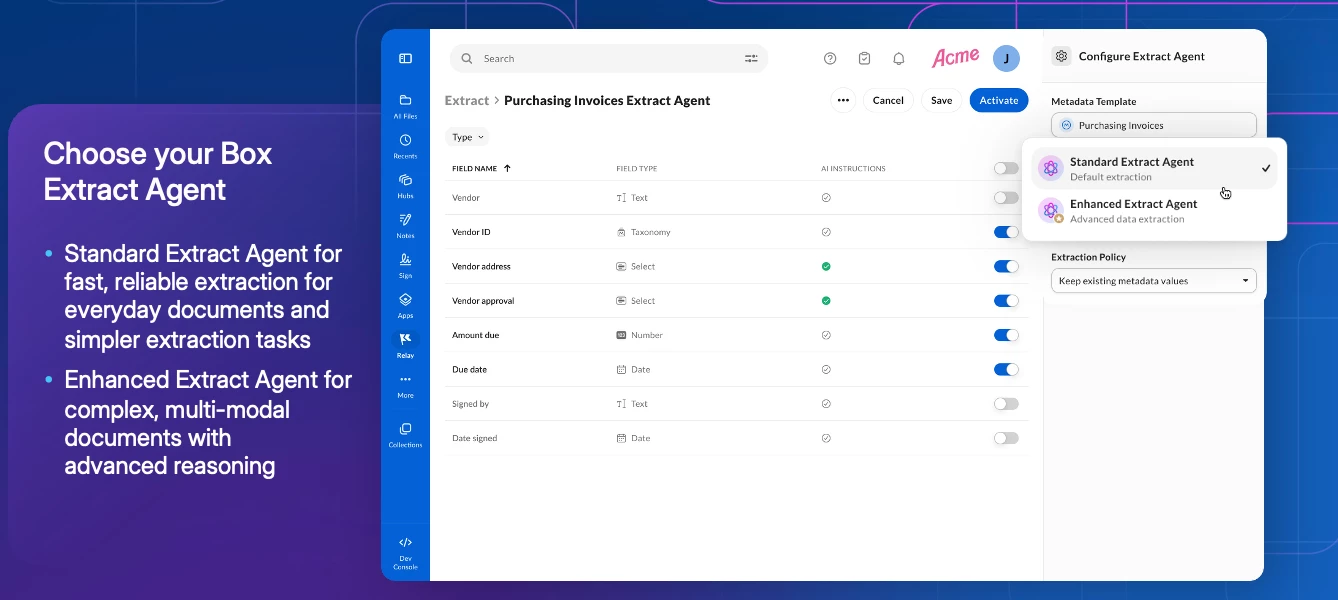Click the Signed by field name
This screenshot has height=600, width=1338.
click(x=470, y=404)
